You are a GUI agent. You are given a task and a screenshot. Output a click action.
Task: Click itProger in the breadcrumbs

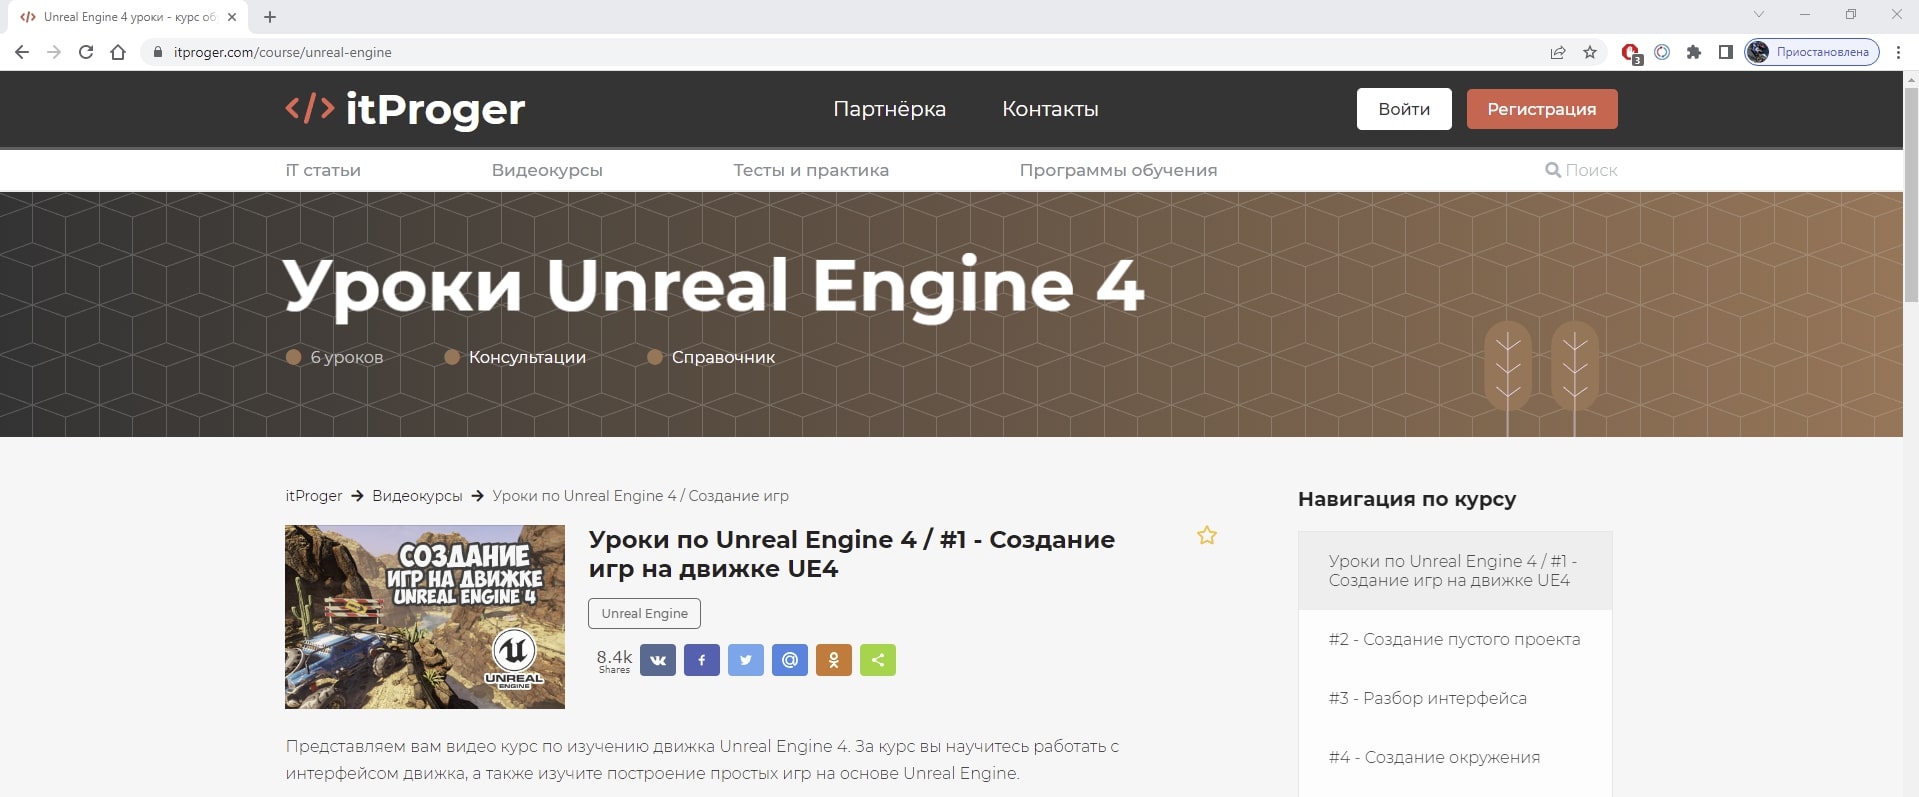313,496
